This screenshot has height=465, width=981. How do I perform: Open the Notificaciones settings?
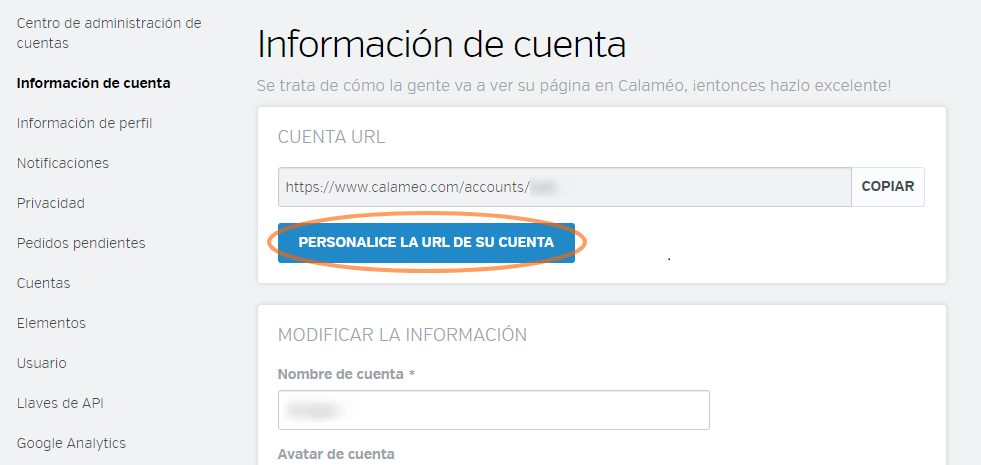[x=63, y=163]
